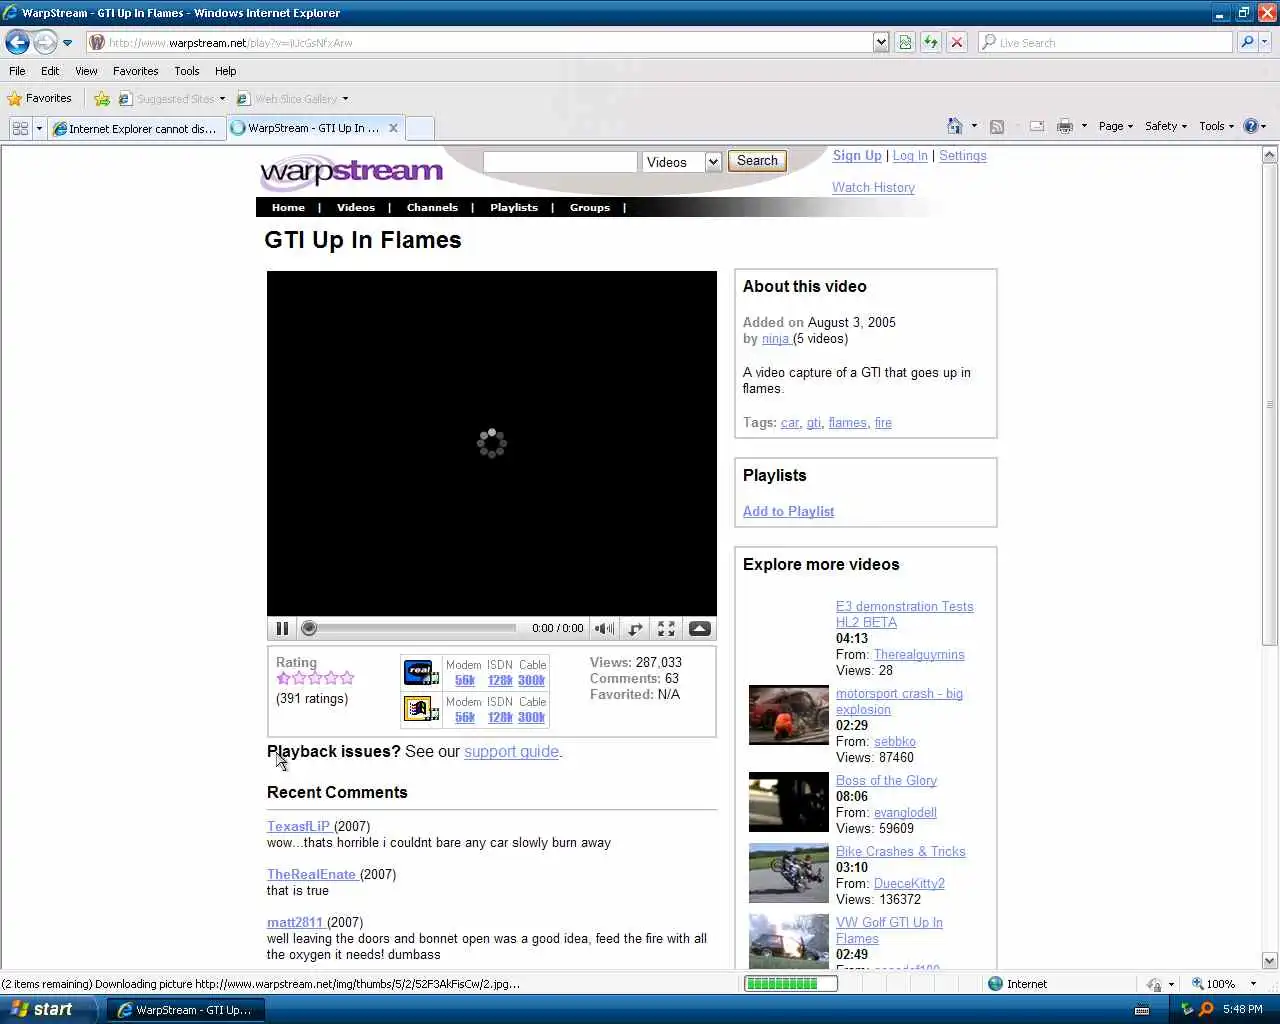Expand the Quick Tabs list arrow

39,128
